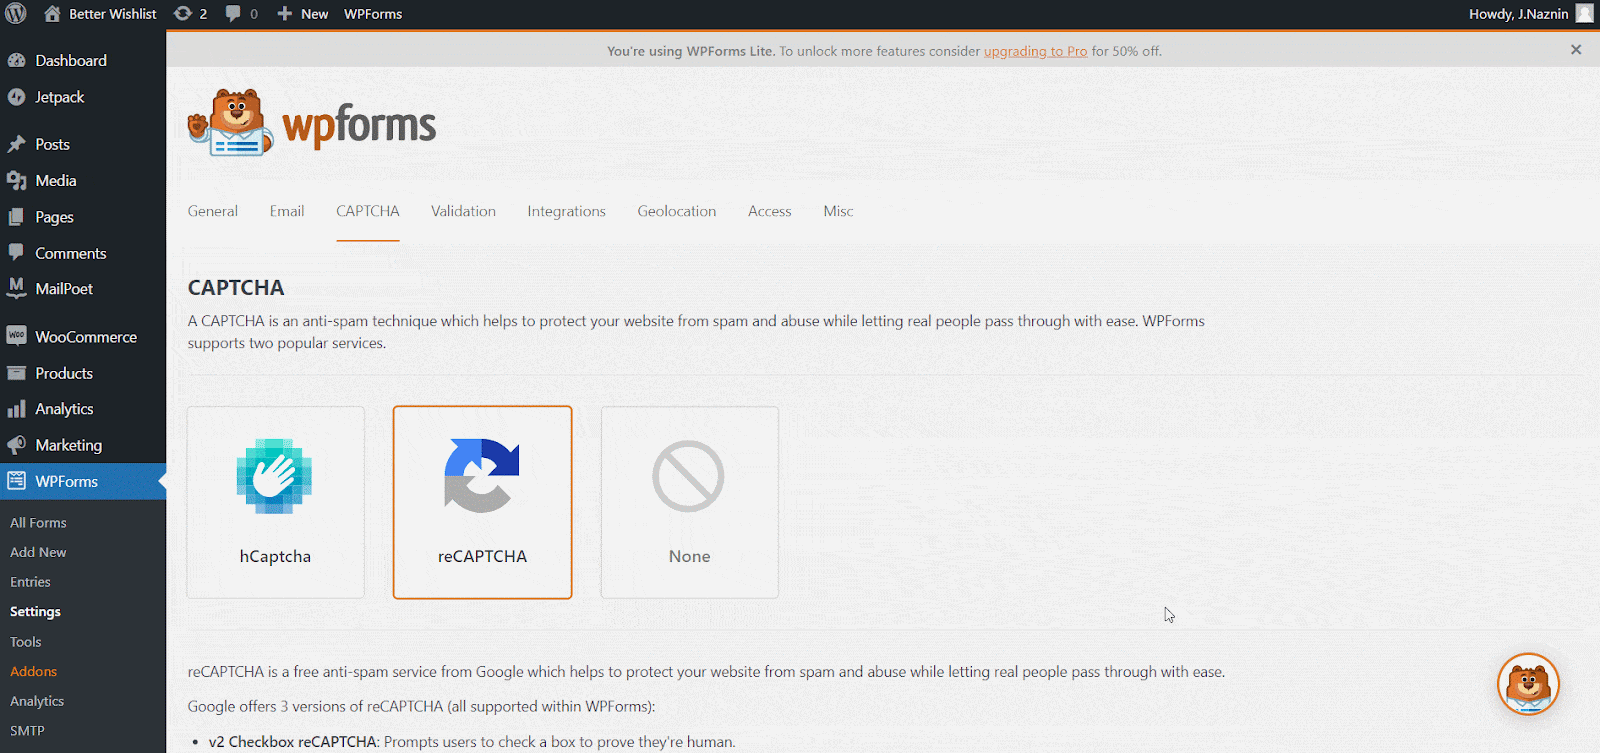This screenshot has width=1600, height=753.
Task: Open Settings submenu item under WPForms
Action: pyautogui.click(x=35, y=612)
